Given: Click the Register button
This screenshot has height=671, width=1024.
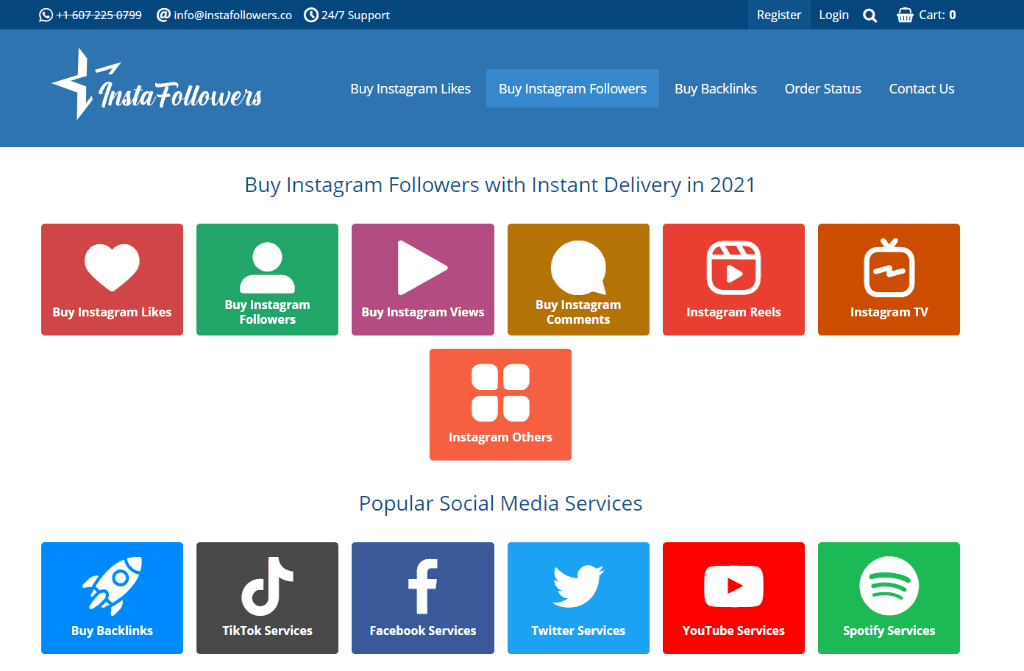Looking at the screenshot, I should pyautogui.click(x=778, y=15).
